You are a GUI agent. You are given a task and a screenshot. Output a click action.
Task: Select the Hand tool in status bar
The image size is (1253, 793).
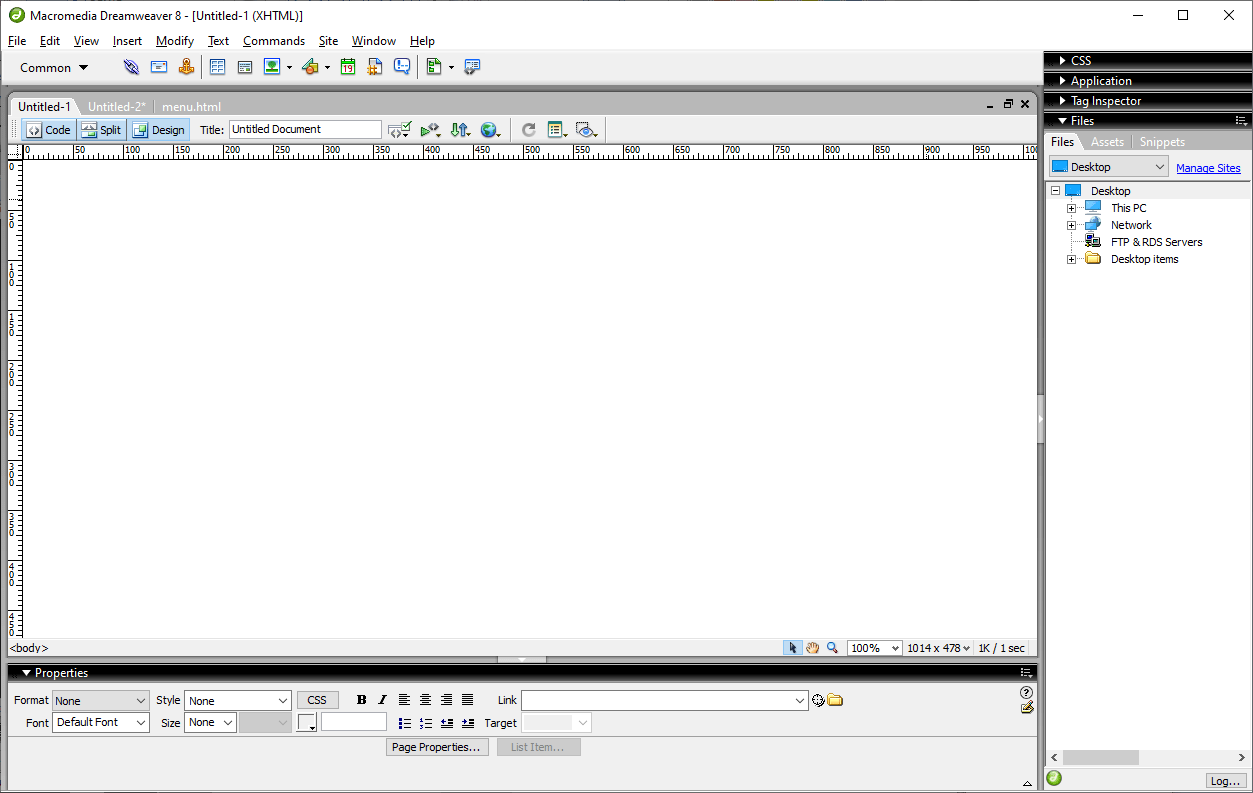point(813,648)
